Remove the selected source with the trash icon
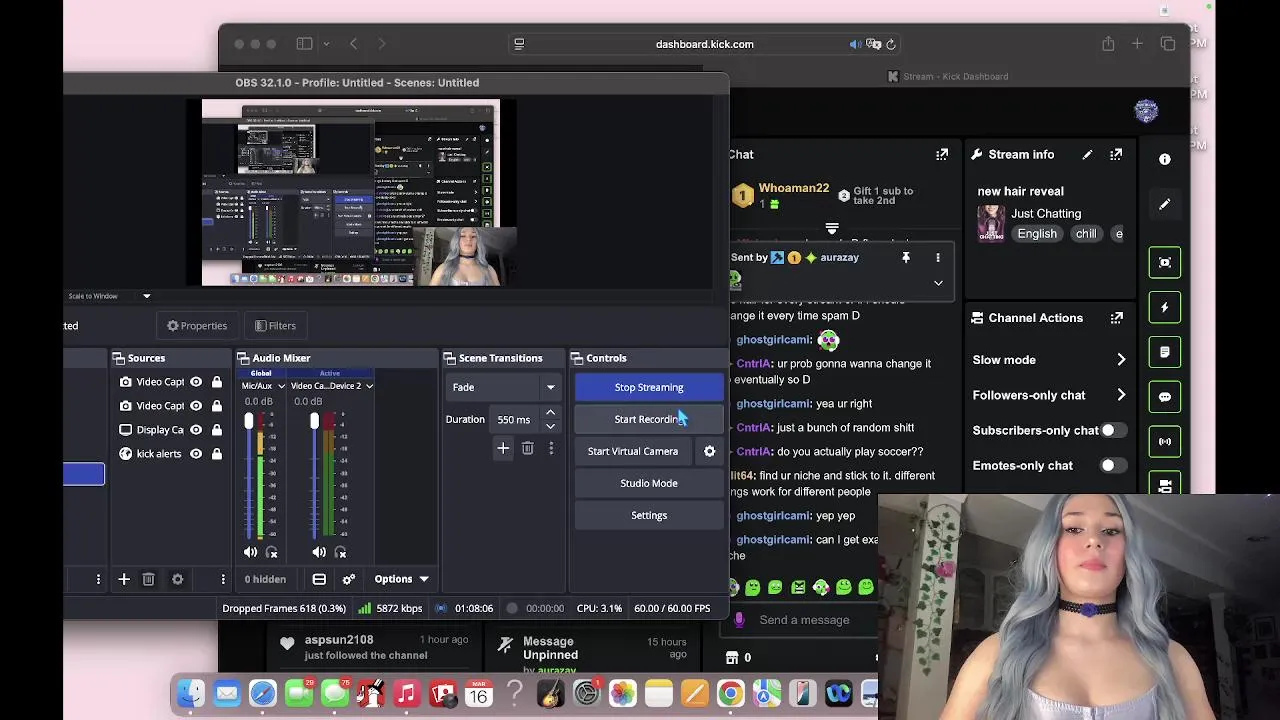Screen dimensions: 1280x720 [148, 579]
